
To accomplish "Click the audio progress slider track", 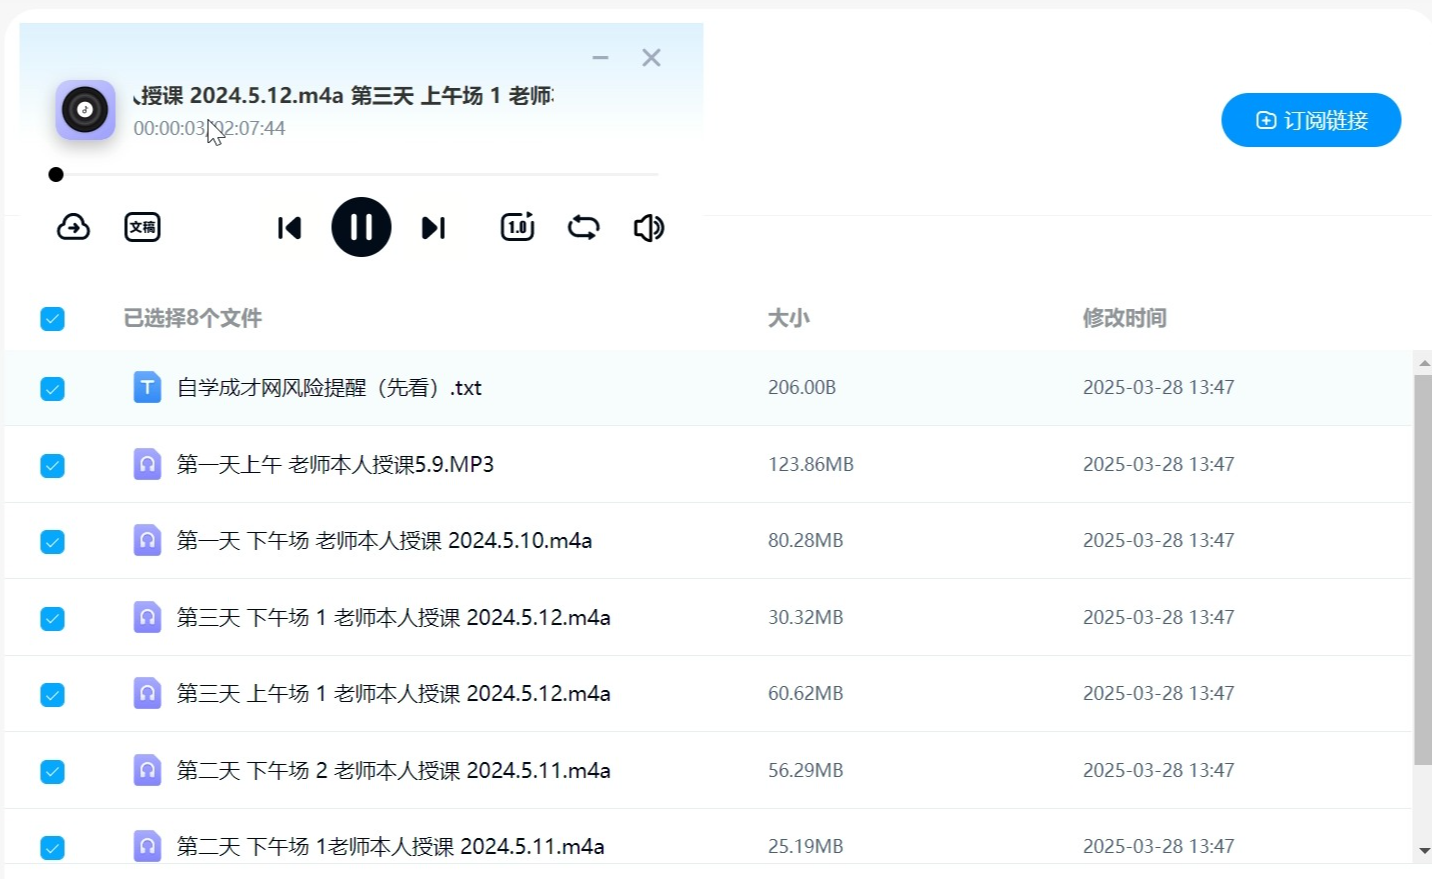I will (360, 174).
